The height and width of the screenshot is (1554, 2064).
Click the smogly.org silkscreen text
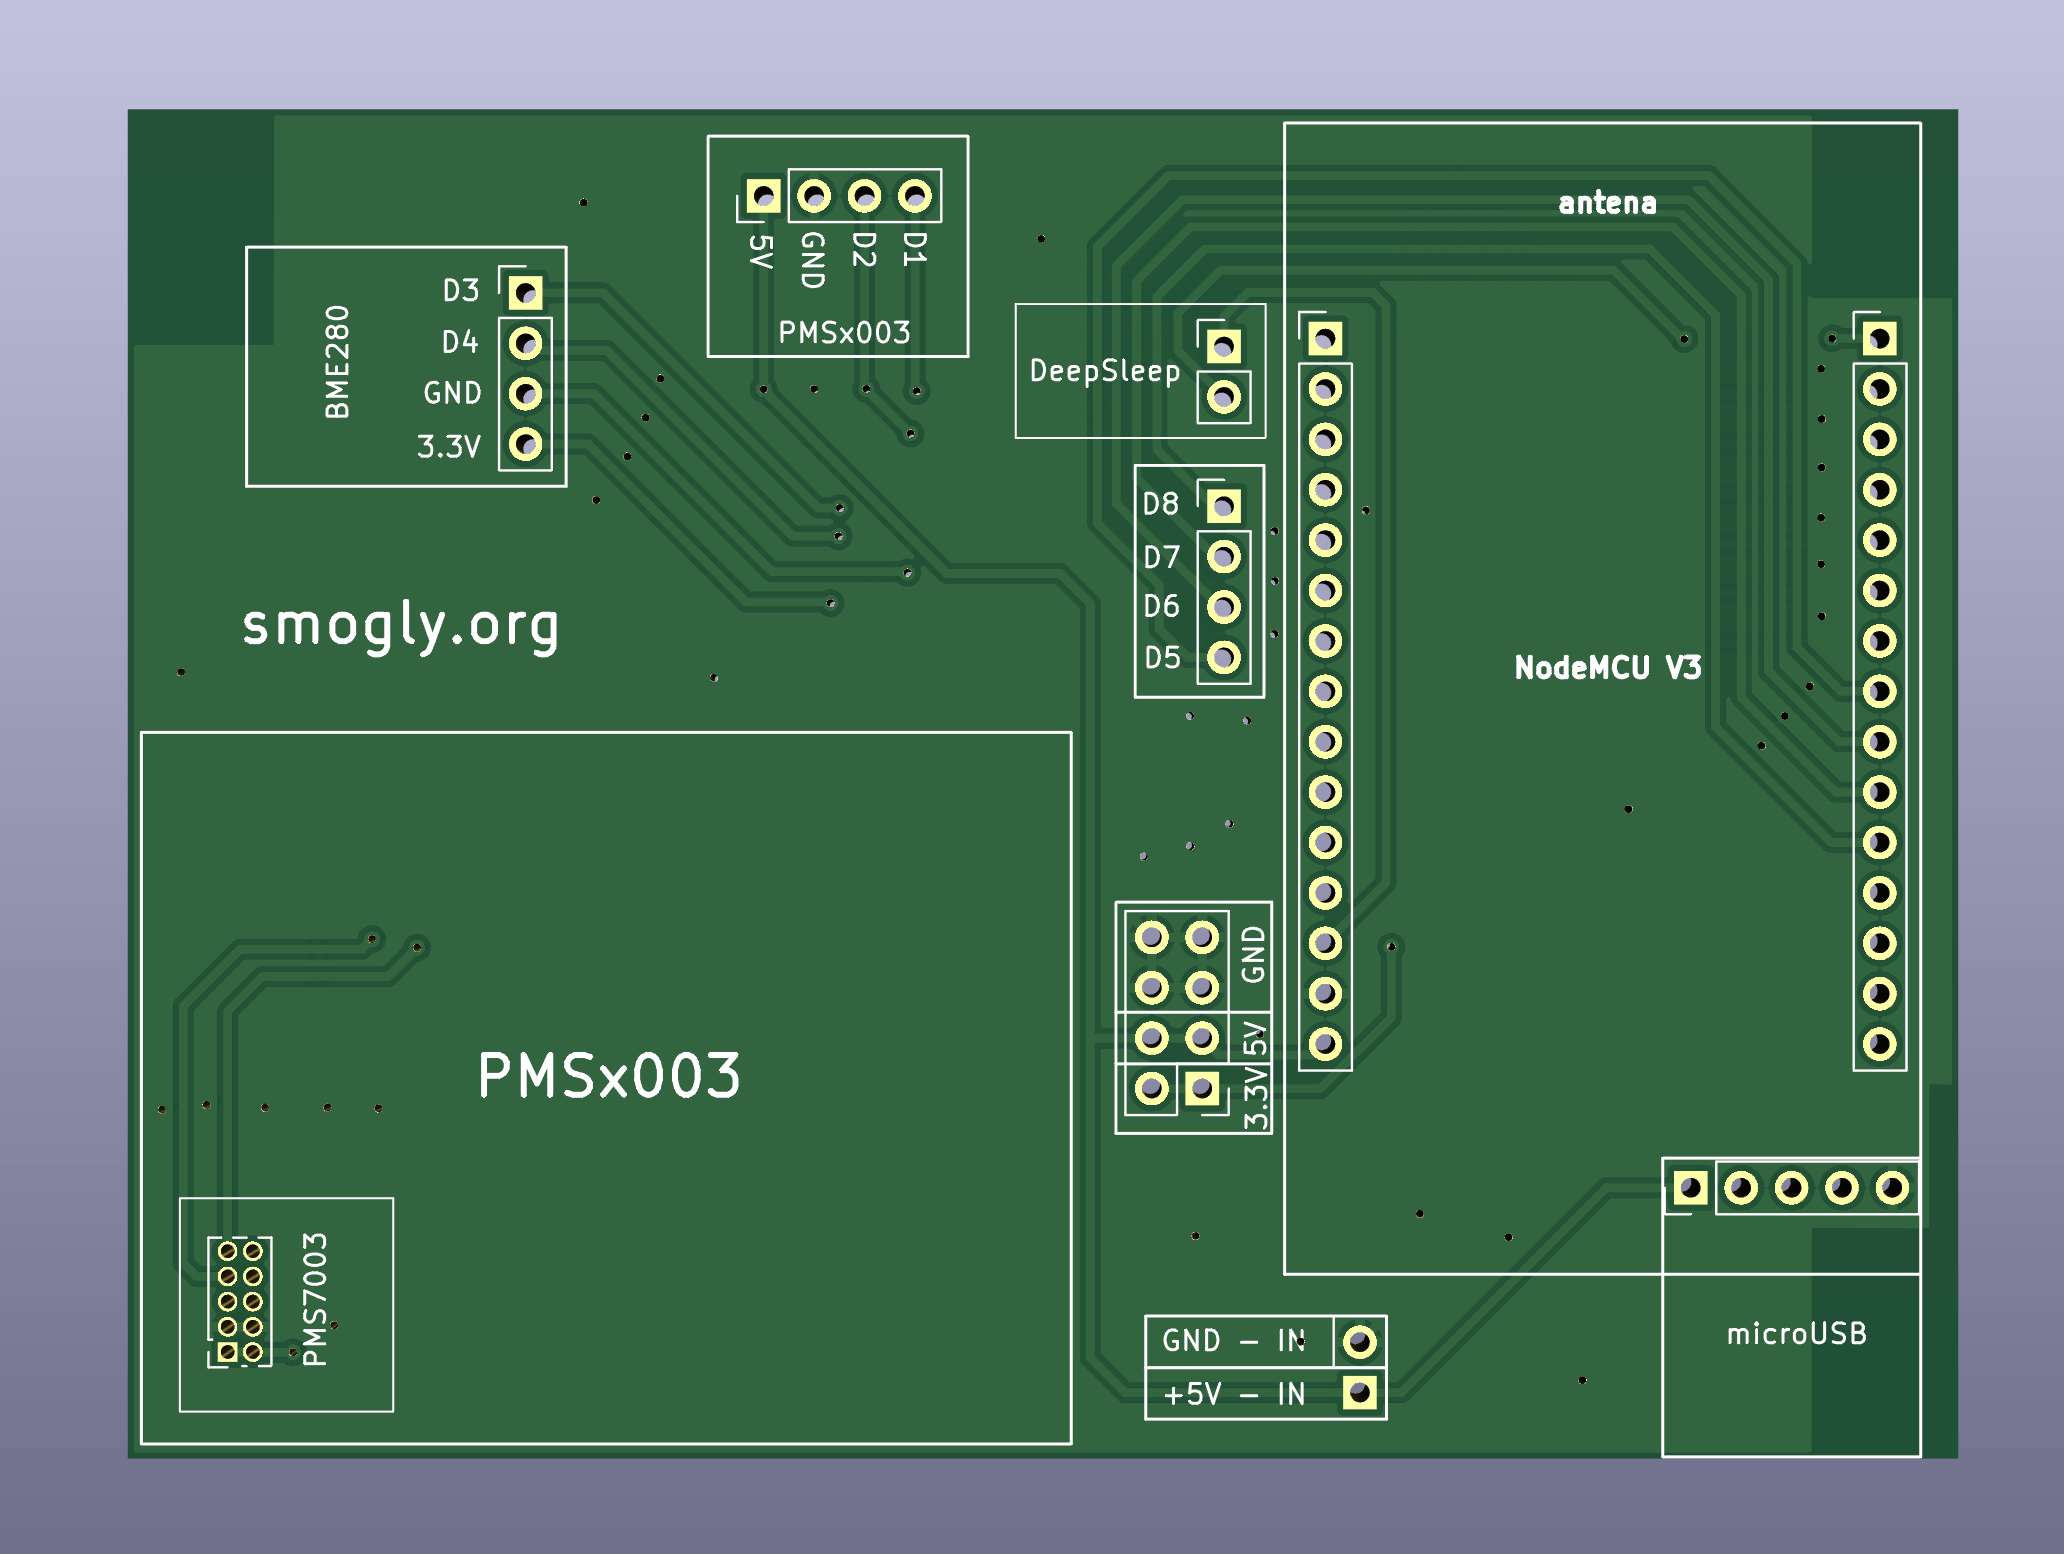click(x=400, y=626)
